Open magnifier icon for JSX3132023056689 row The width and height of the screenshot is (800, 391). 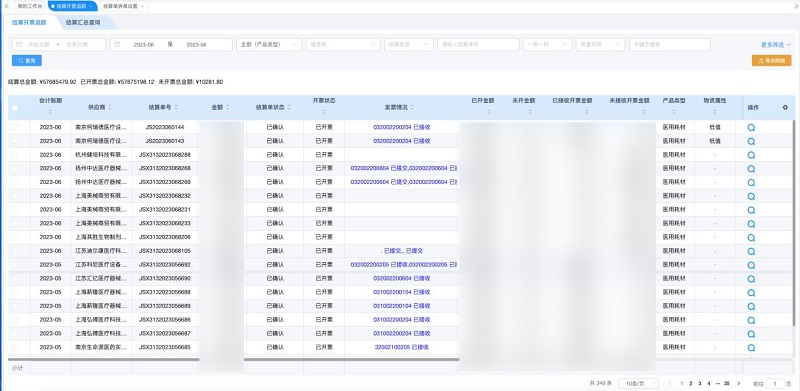pyautogui.click(x=751, y=307)
